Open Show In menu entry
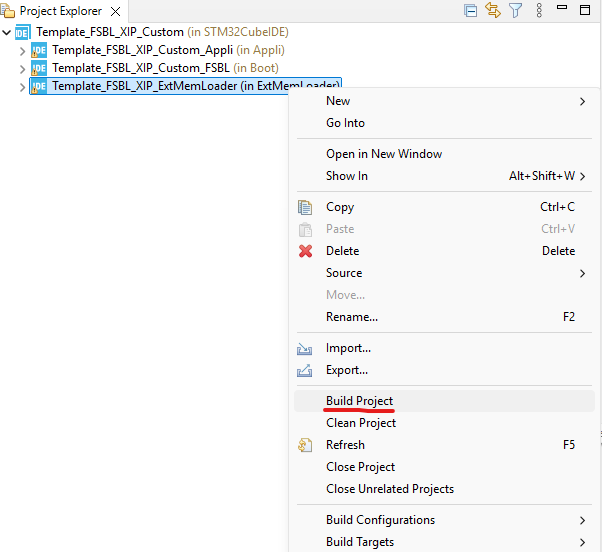This screenshot has width=602, height=552. coord(445,176)
